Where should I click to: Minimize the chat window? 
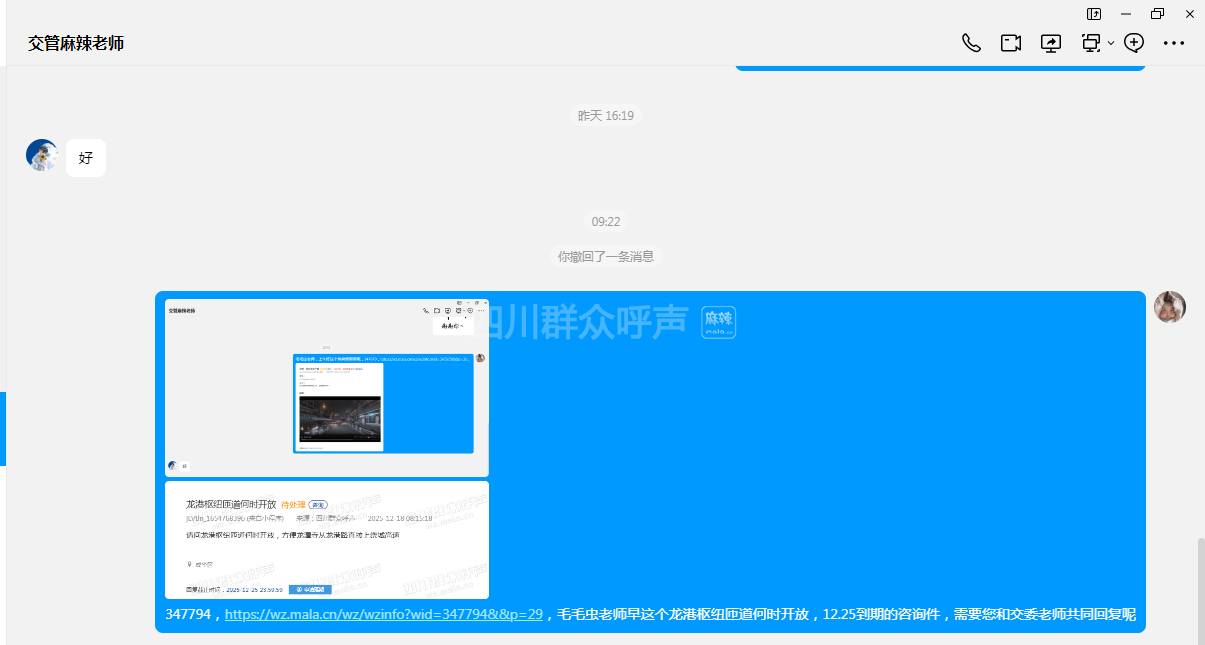pyautogui.click(x=1126, y=14)
